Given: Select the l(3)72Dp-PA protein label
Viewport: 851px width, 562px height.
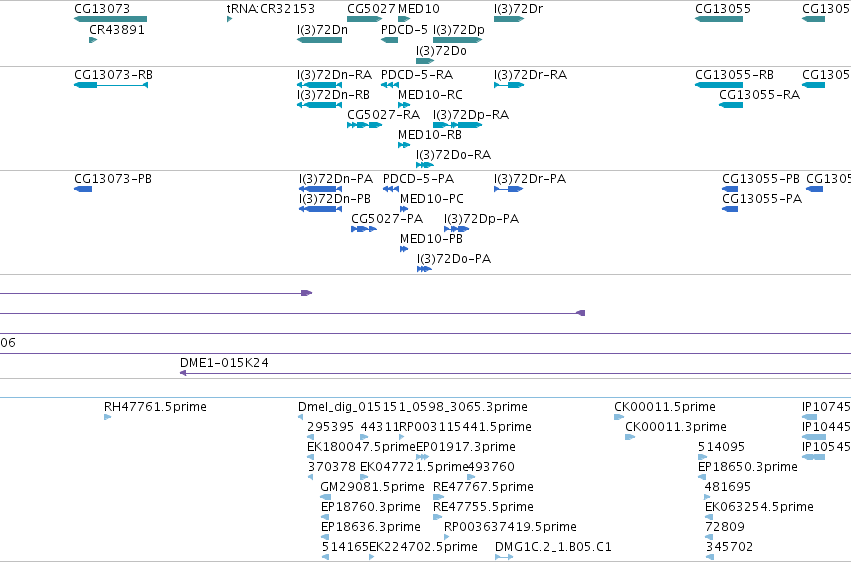Looking at the screenshot, I should coord(481,219).
